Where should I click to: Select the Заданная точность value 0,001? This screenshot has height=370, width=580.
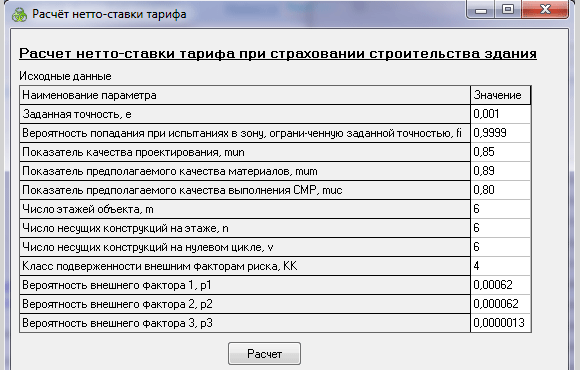500,114
